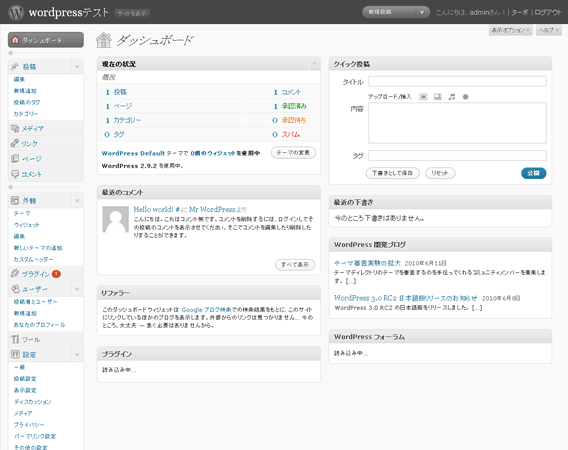568x450 pixels.
Task: Click the 内容 content text area
Action: 457,123
